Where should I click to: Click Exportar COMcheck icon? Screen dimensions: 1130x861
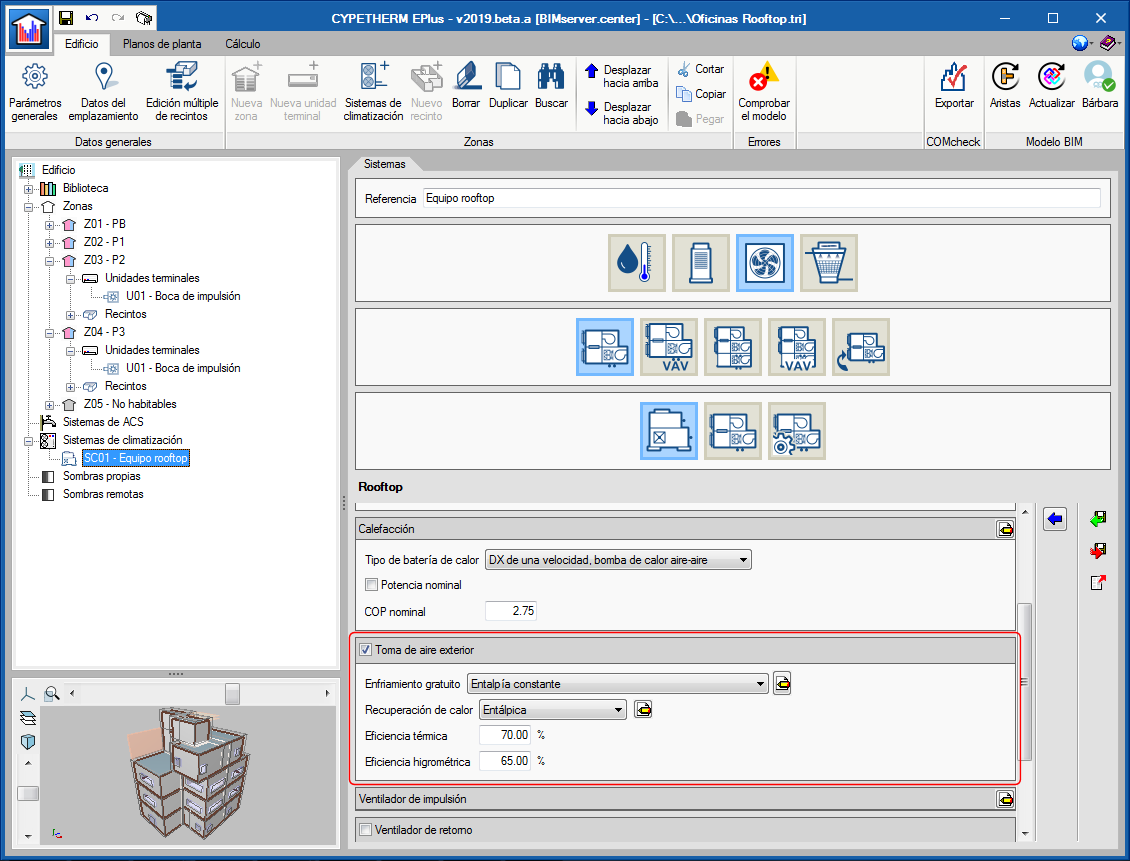pos(954,77)
